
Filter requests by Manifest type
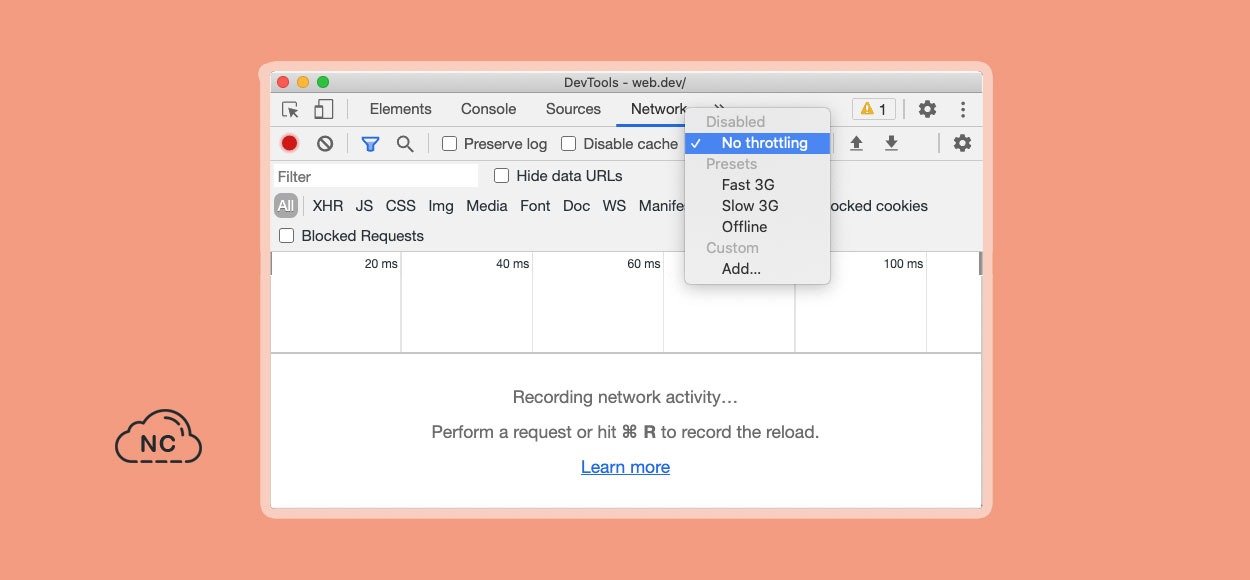(661, 206)
